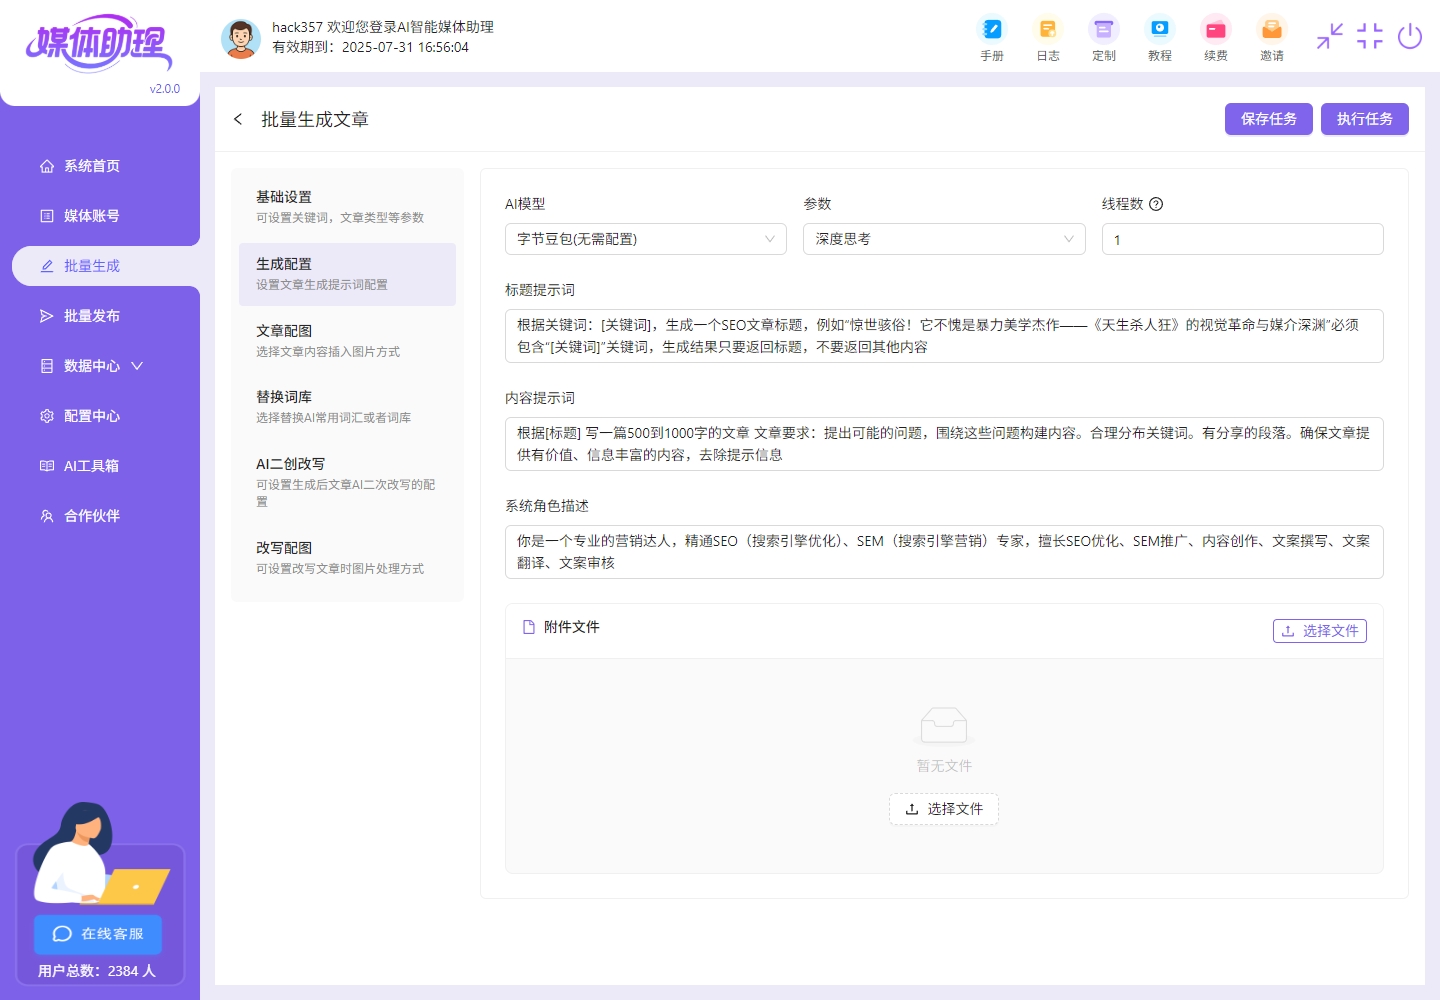Go to 批量发布 in sidebar
This screenshot has height=1000, width=1440.
92,316
